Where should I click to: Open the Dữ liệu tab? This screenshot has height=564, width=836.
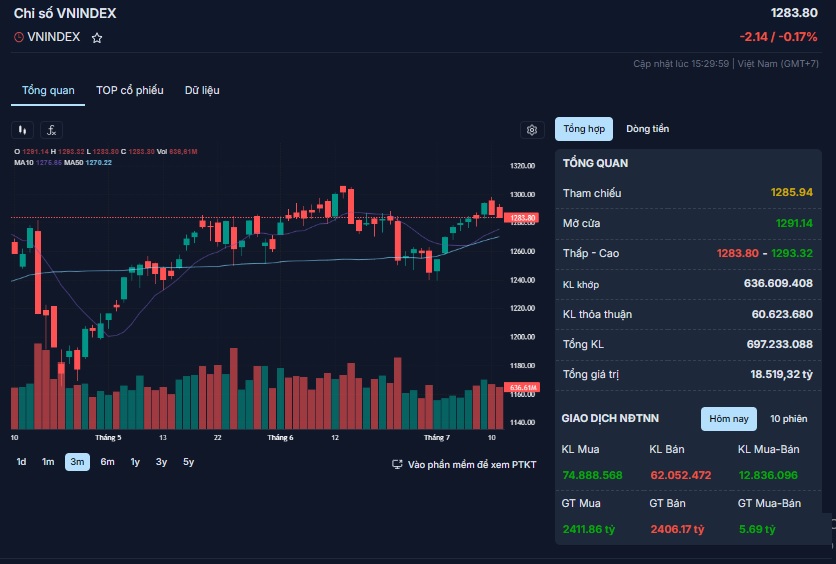click(202, 91)
